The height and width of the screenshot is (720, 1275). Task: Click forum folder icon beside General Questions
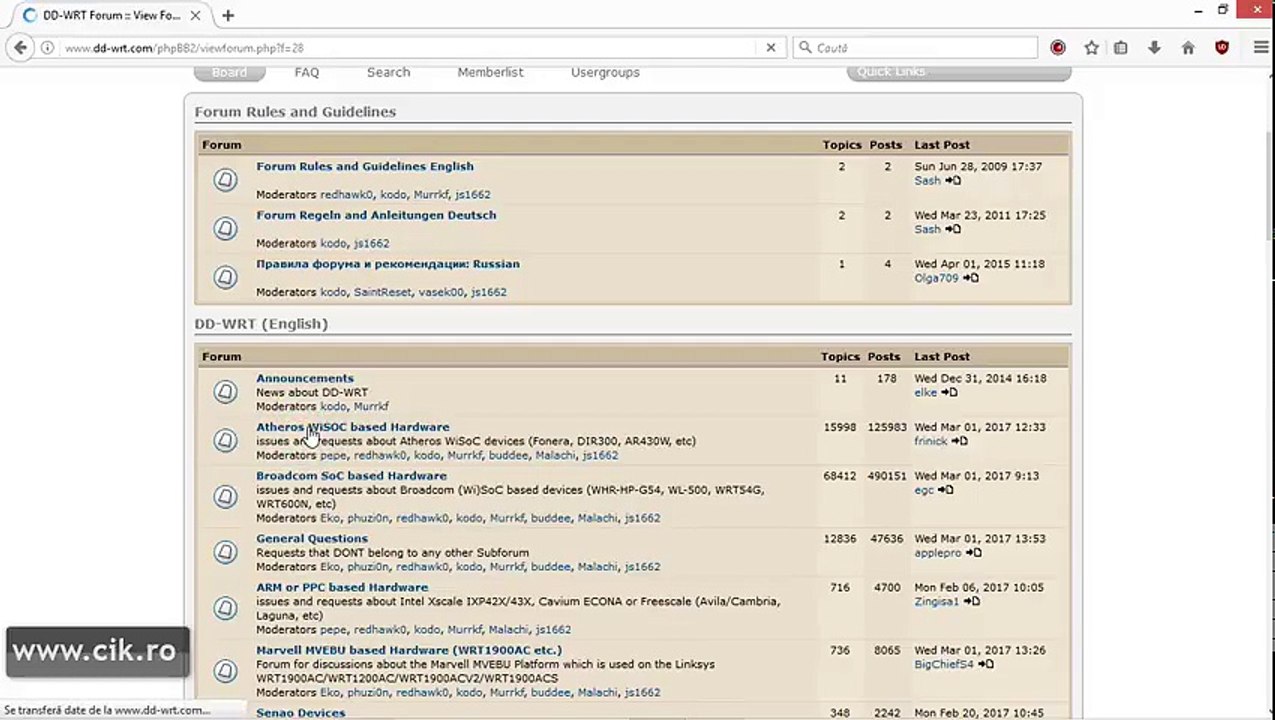click(225, 552)
